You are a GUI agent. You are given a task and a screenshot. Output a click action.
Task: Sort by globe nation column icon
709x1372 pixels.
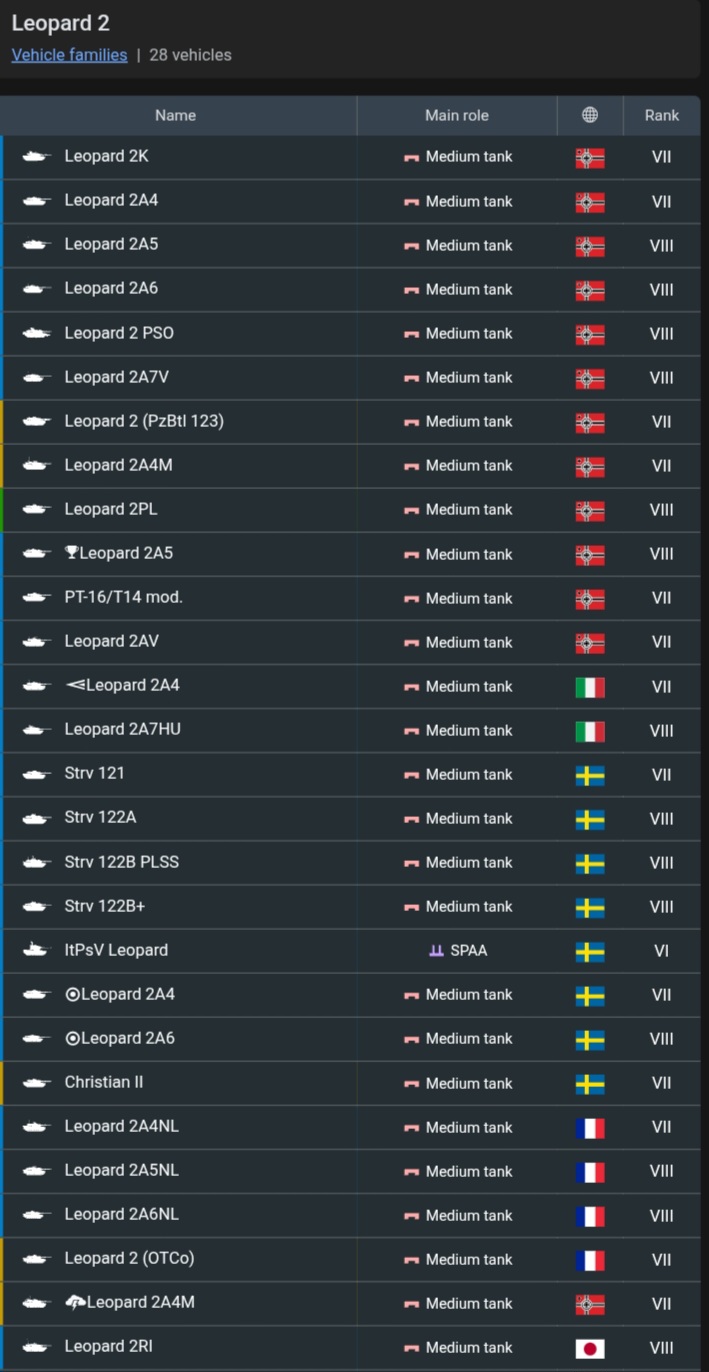click(x=590, y=115)
